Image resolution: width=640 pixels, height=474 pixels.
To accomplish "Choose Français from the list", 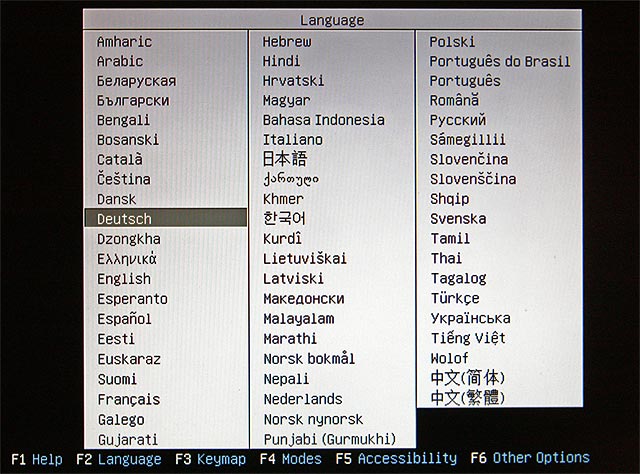I will (x=129, y=400).
